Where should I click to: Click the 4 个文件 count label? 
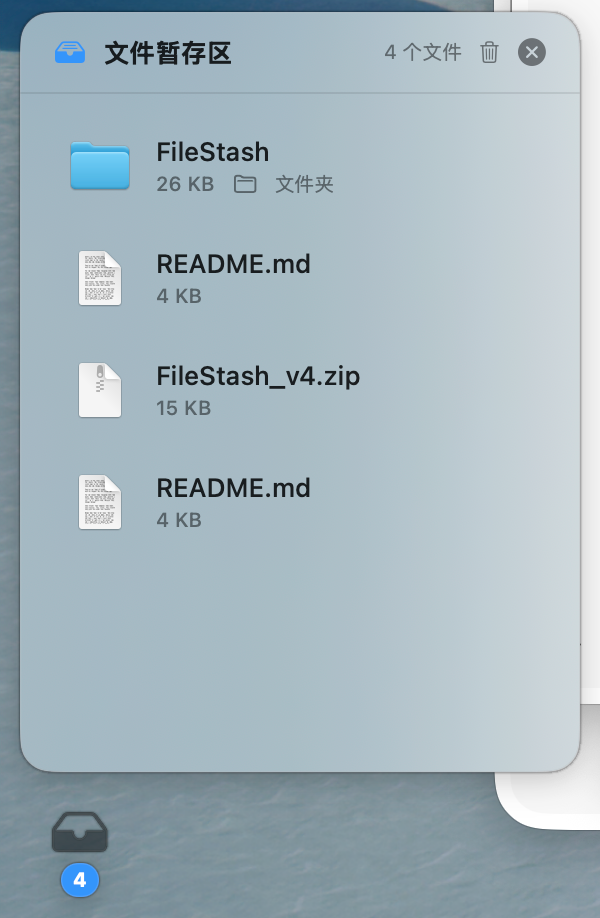(423, 53)
